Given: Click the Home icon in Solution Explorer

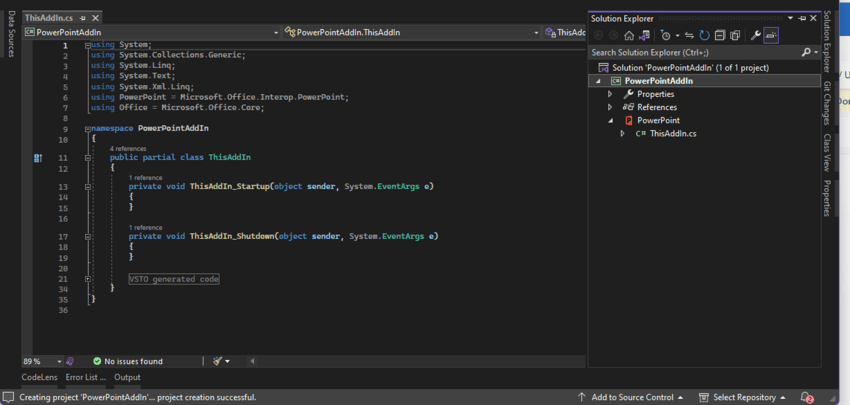Looking at the screenshot, I should [x=629, y=35].
